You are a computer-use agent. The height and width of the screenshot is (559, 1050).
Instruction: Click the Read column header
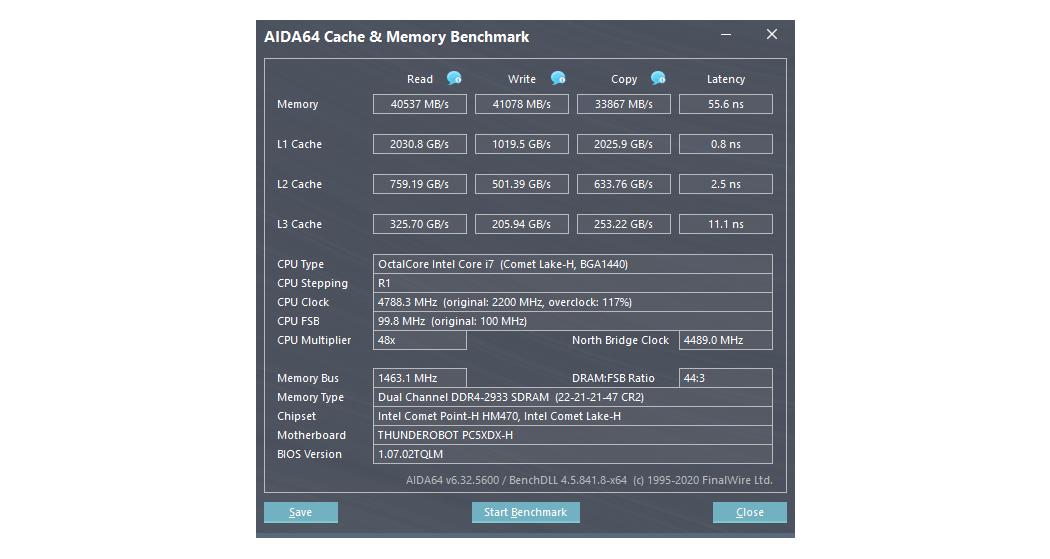(420, 79)
